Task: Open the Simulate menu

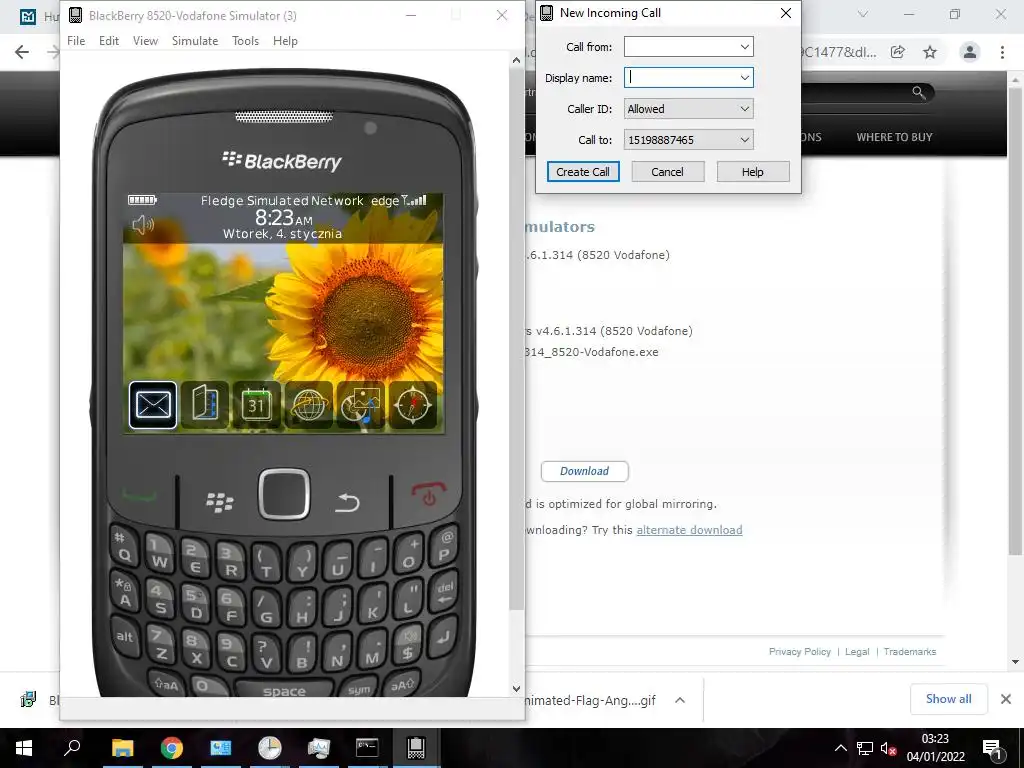Action: tap(195, 40)
